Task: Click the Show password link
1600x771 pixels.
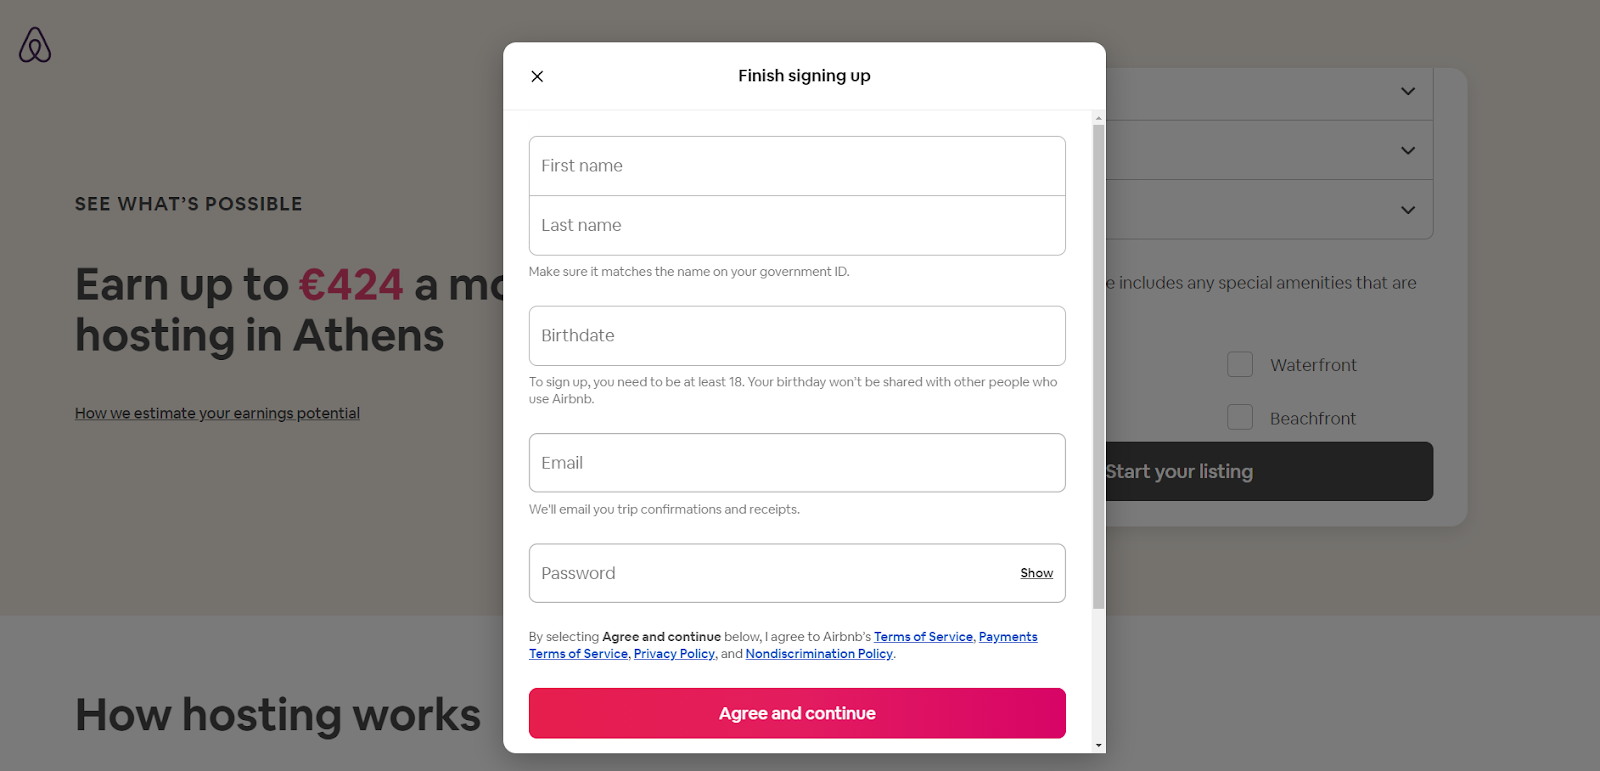Action: click(x=1035, y=573)
